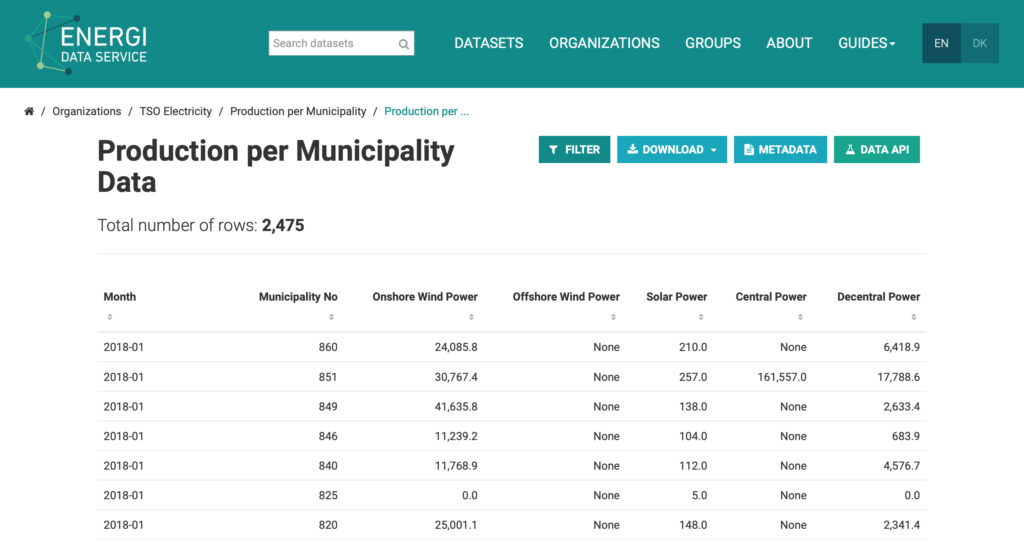Viewport: 1024px width, 542px height.
Task: Go to the Organizations page
Action: pyautogui.click(x=604, y=43)
